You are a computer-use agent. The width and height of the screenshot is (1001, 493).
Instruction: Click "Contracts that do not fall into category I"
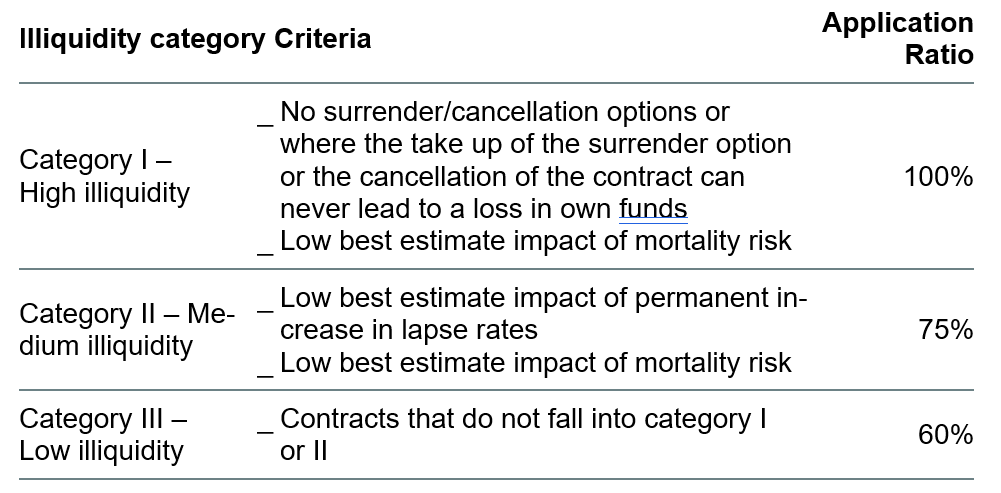click(522, 418)
